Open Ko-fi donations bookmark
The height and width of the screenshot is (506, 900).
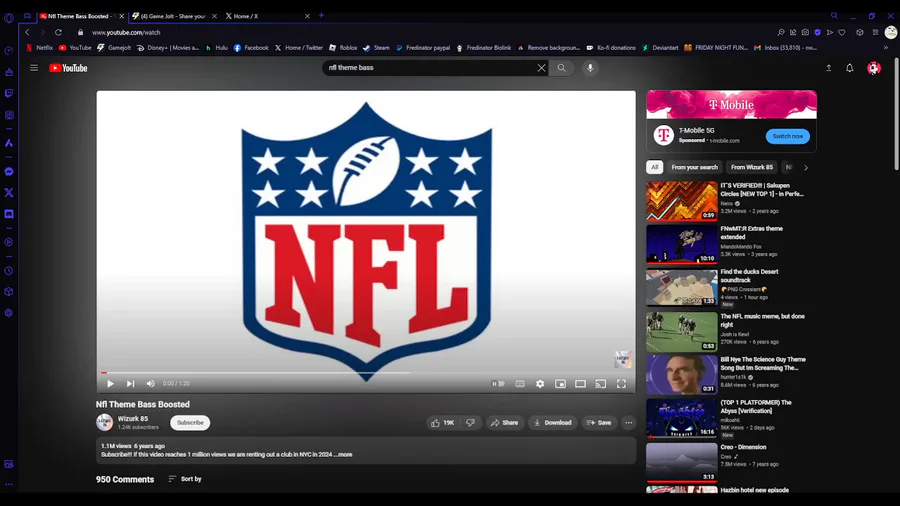(x=611, y=48)
